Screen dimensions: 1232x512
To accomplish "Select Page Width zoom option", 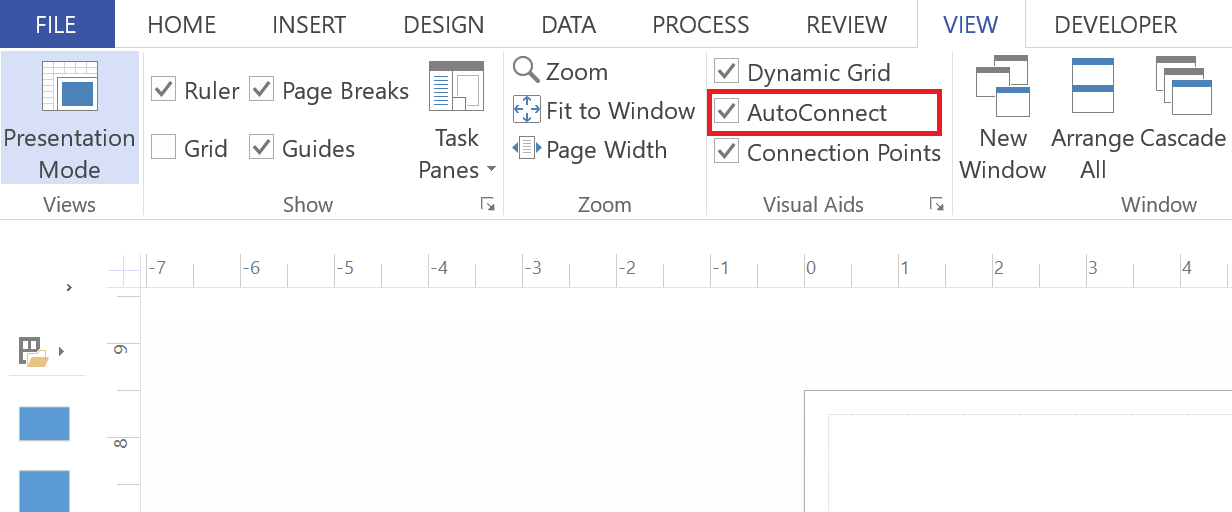I will 590,149.
